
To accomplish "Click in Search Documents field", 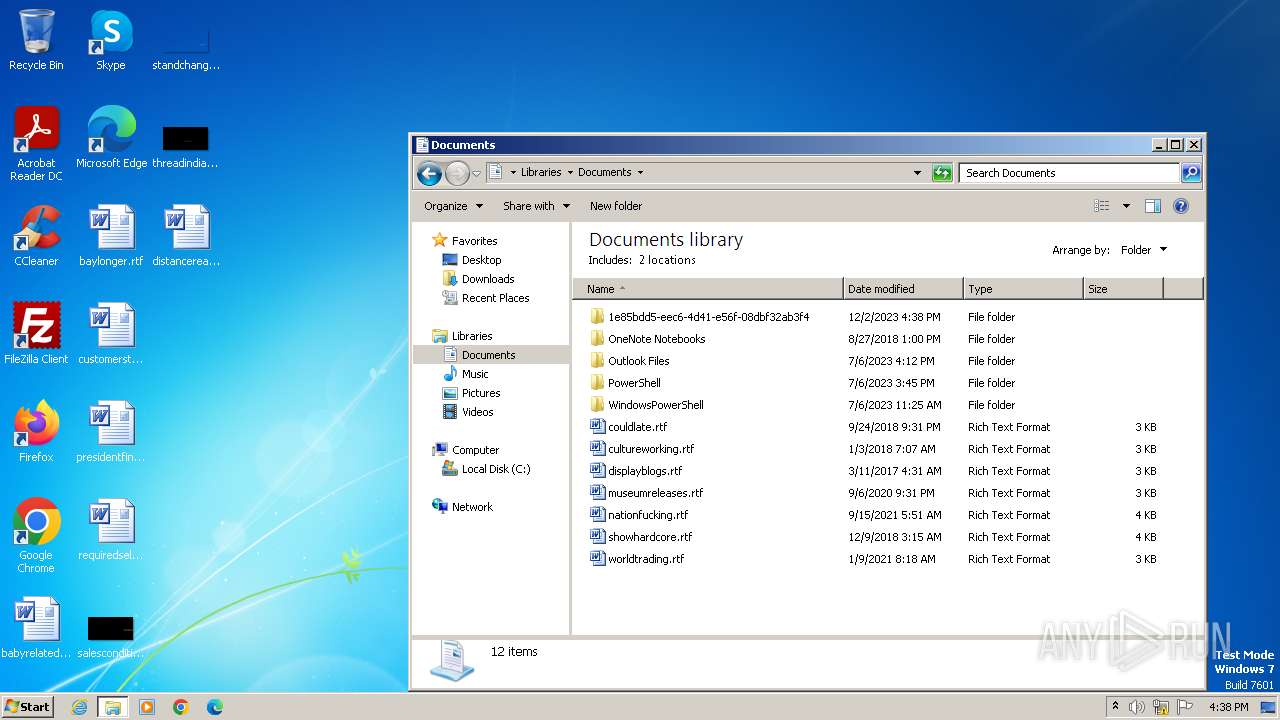I will [1068, 173].
